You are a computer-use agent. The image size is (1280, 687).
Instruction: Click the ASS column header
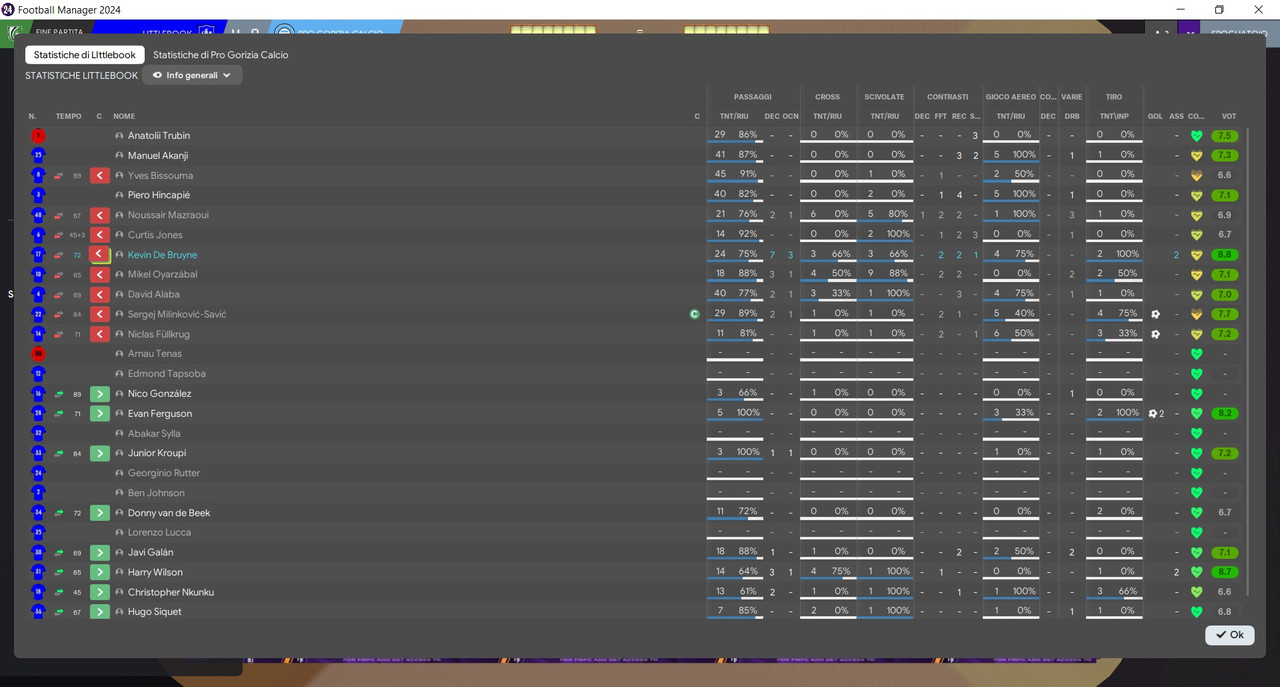(x=1176, y=117)
